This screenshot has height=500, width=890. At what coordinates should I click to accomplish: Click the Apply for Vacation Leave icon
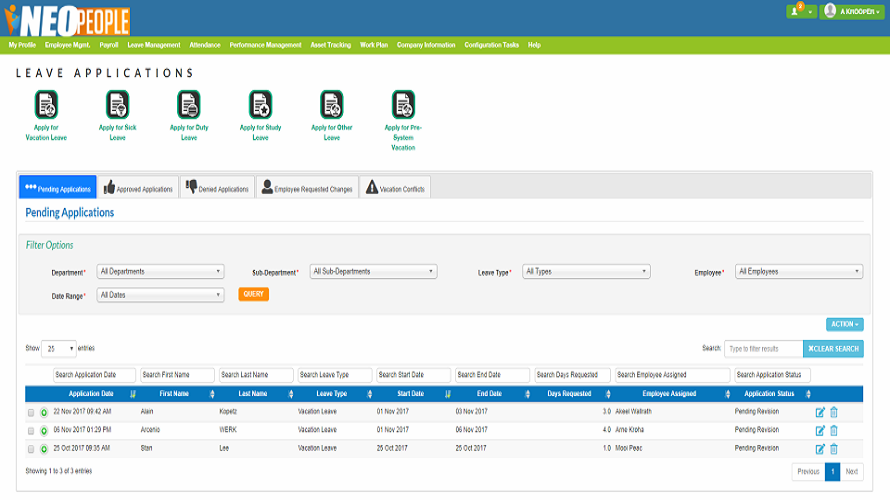[46, 104]
